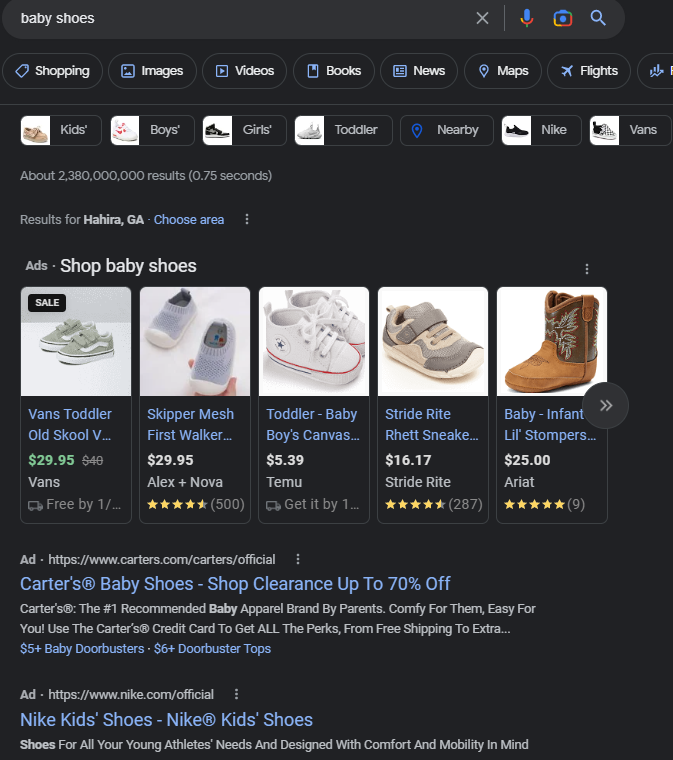The height and width of the screenshot is (760, 673).
Task: Start voice search with microphone icon
Action: coord(527,18)
